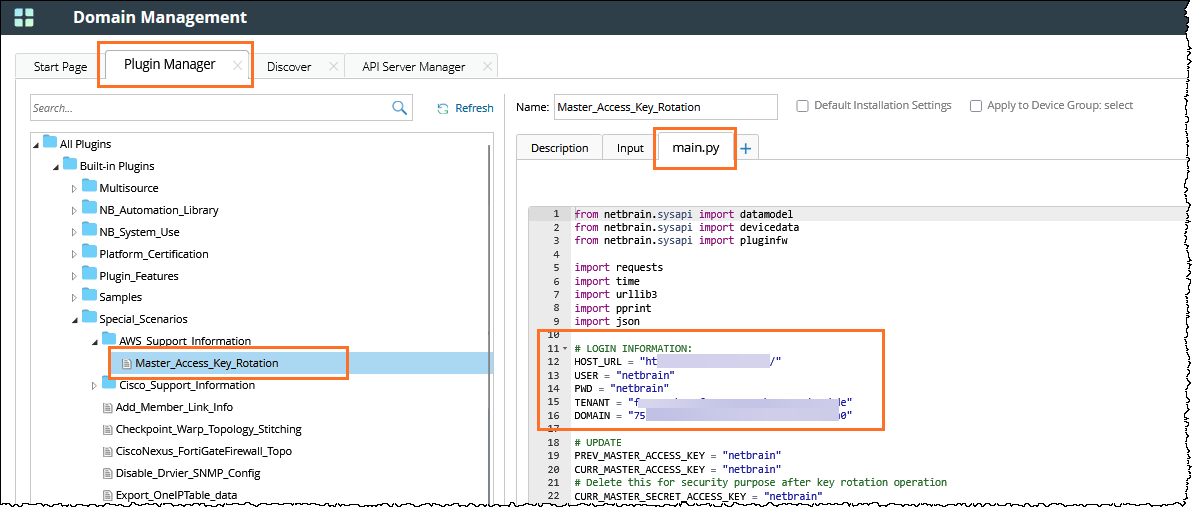Open the Description tab
Viewport: 1192px width, 508px height.
[x=559, y=148]
